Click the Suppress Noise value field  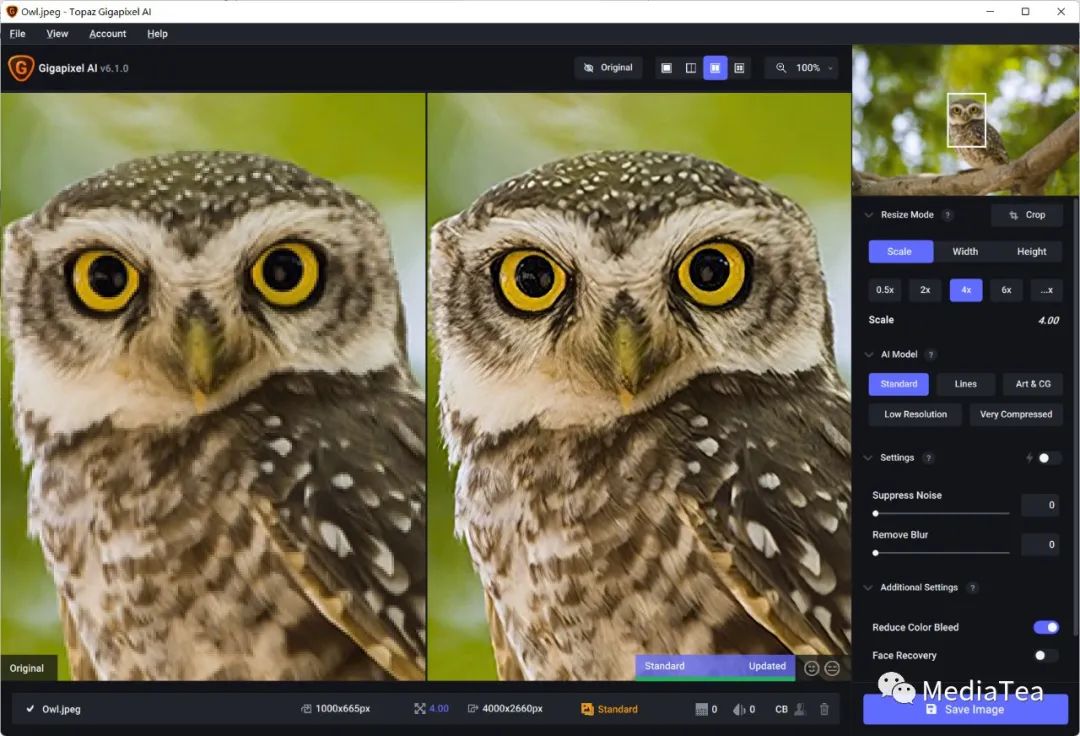[x=1040, y=505]
